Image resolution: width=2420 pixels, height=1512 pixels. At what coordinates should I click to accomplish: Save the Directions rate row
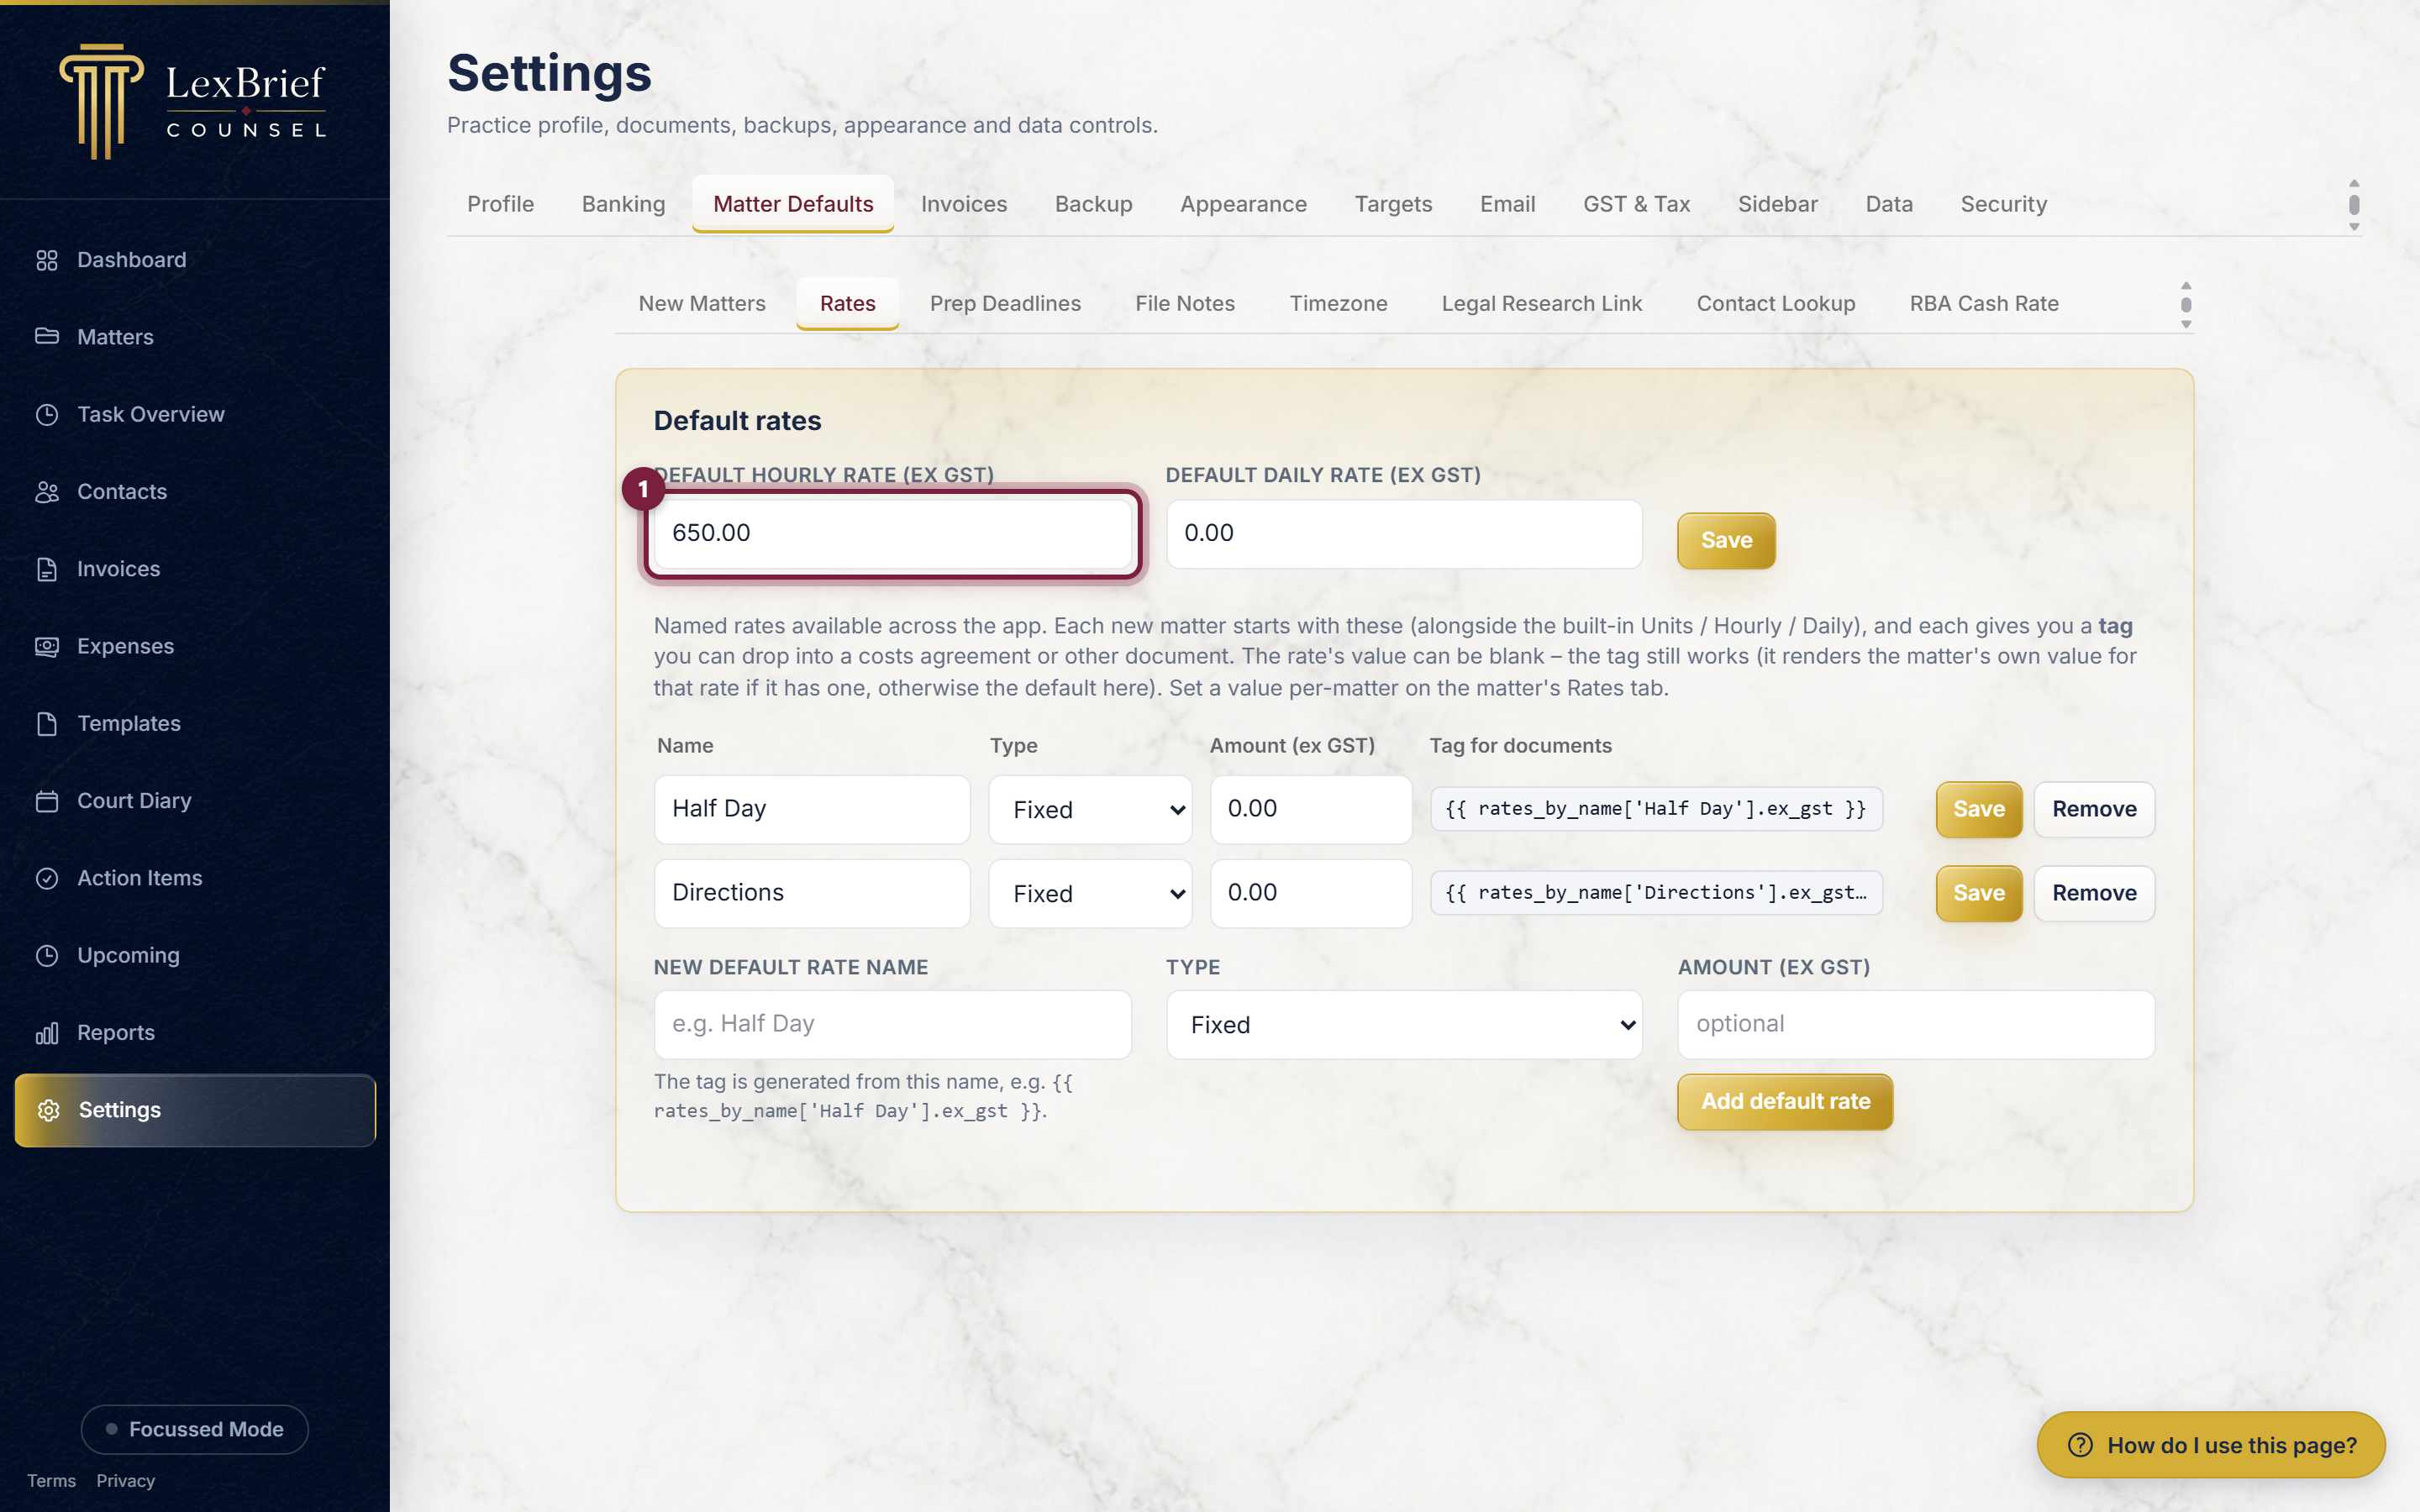pos(1978,893)
